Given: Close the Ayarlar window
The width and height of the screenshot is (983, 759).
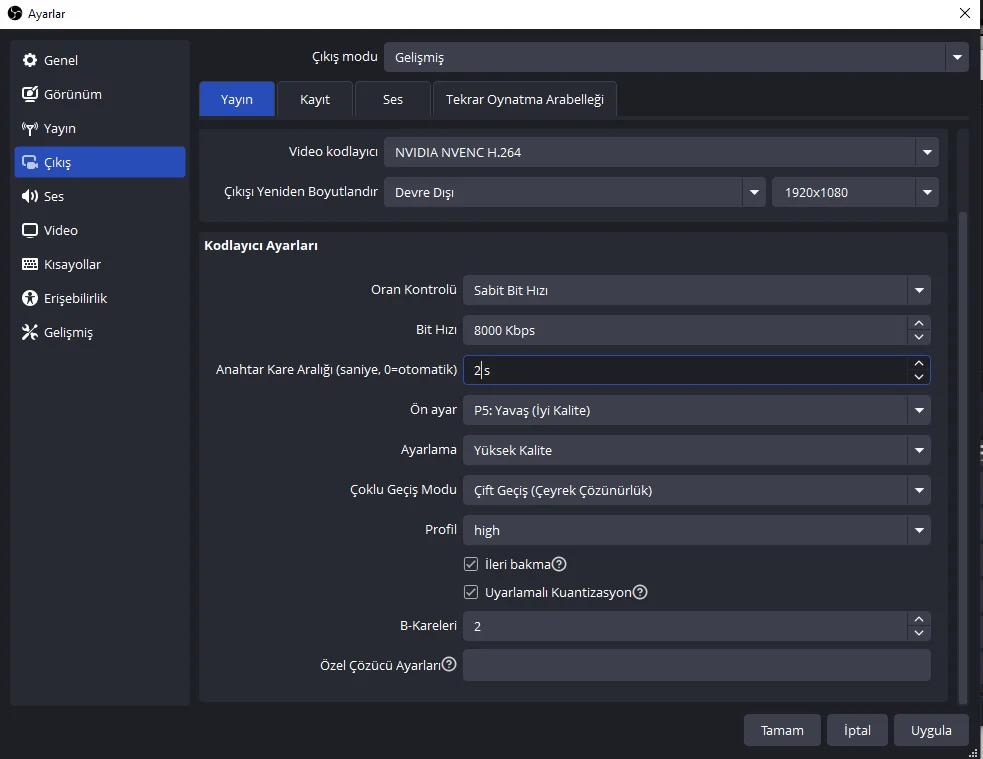Looking at the screenshot, I should click(965, 13).
